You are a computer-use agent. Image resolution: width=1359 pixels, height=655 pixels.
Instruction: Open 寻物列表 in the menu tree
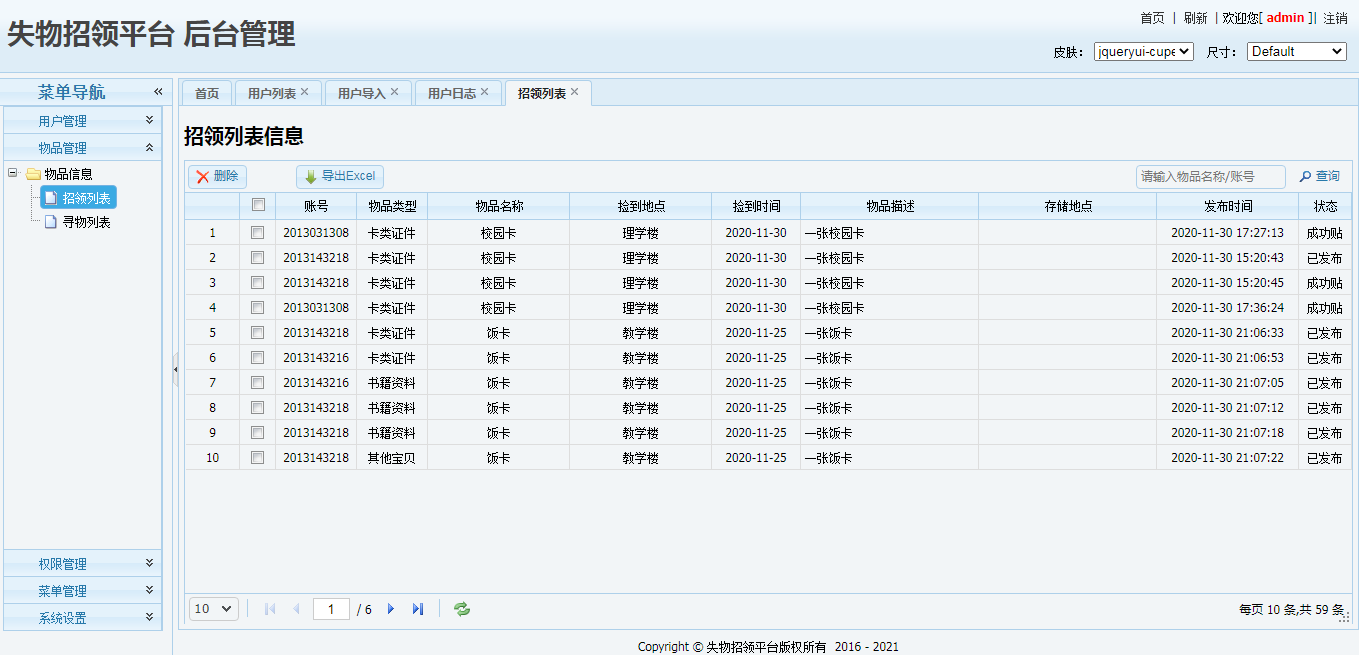(x=86, y=222)
